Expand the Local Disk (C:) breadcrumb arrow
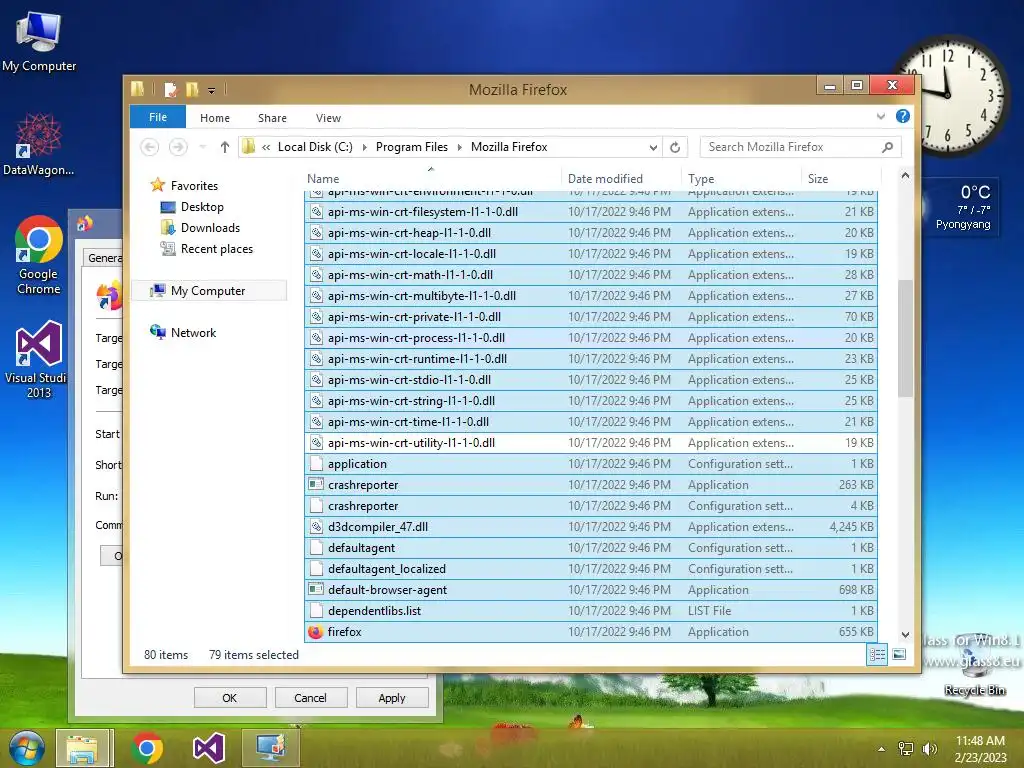The height and width of the screenshot is (768, 1024). (364, 148)
